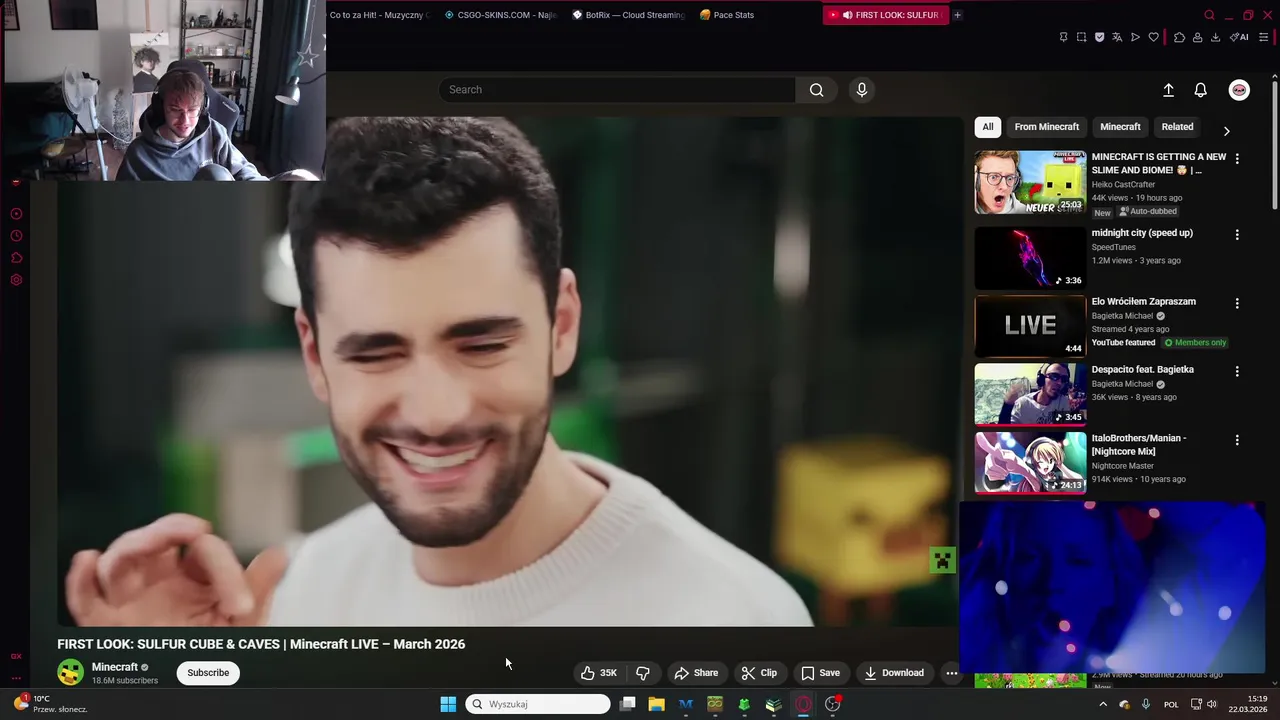Open the Minecraft channel avatar

click(x=70, y=673)
